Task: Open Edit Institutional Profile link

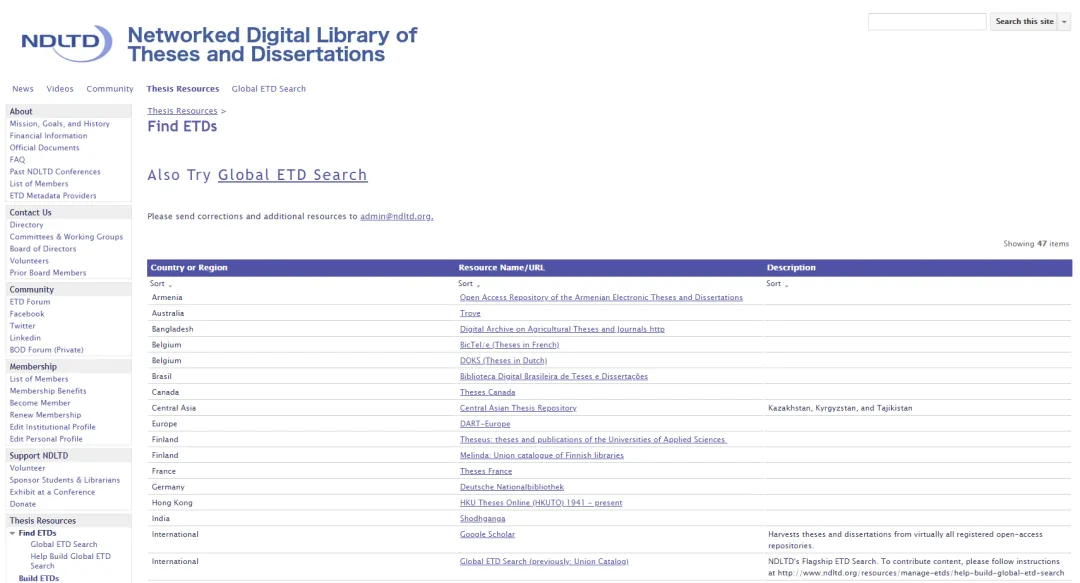Action: pyautogui.click(x=52, y=427)
